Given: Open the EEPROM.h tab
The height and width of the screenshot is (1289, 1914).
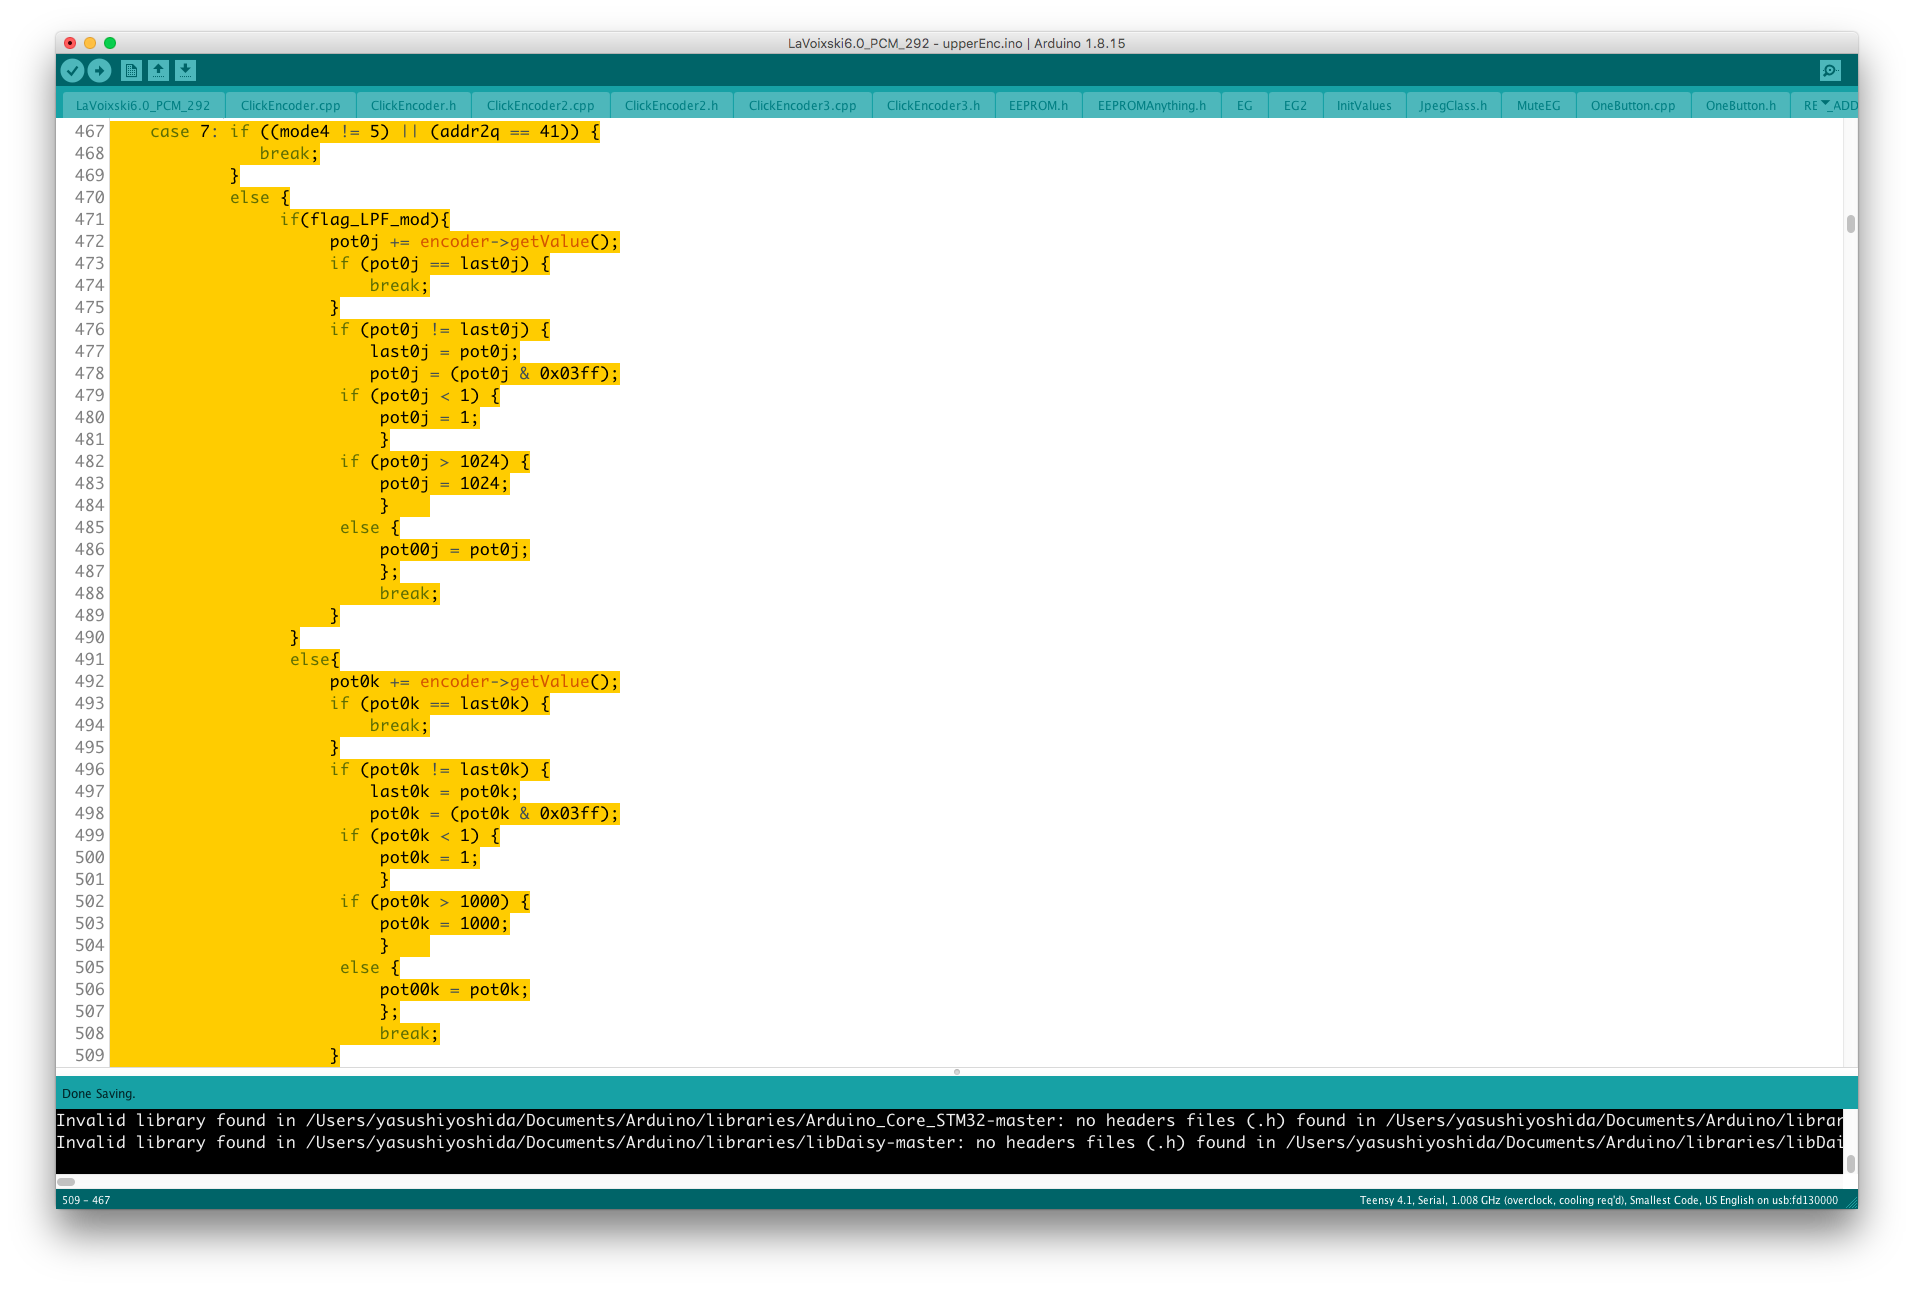Looking at the screenshot, I should point(1038,105).
